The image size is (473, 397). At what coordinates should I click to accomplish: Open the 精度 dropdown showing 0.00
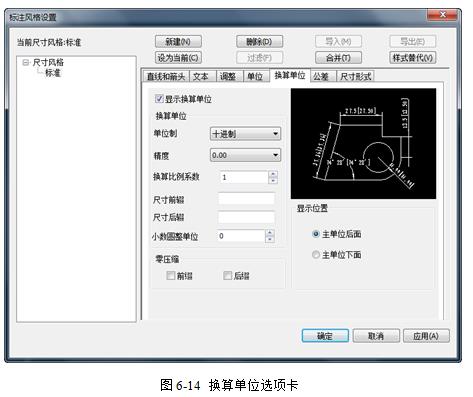coord(245,155)
